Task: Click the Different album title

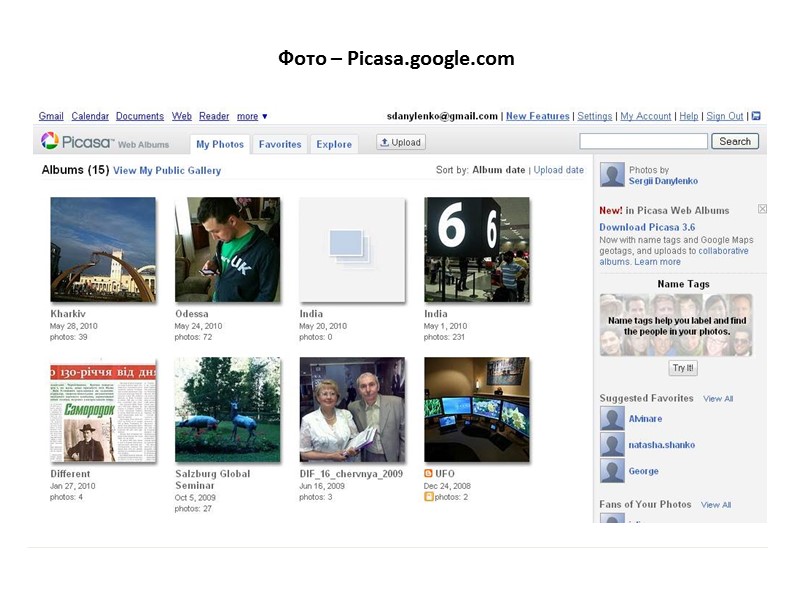Action: pos(70,473)
